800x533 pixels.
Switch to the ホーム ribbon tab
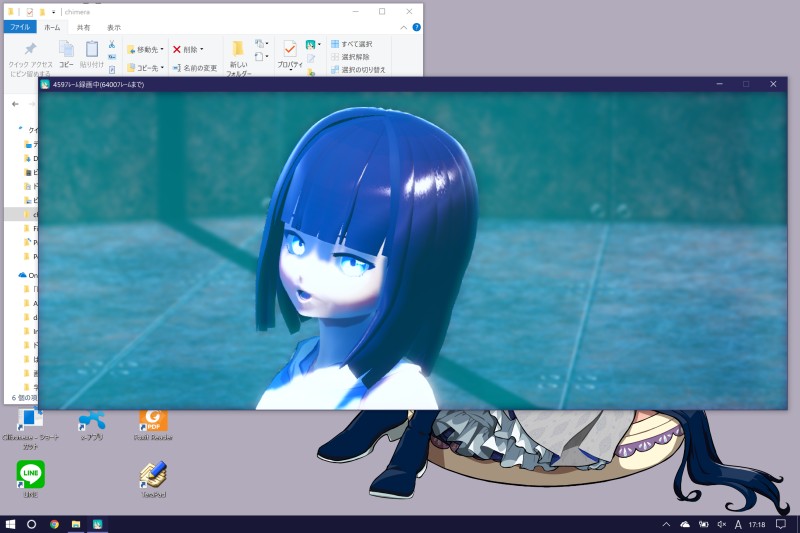pos(52,28)
